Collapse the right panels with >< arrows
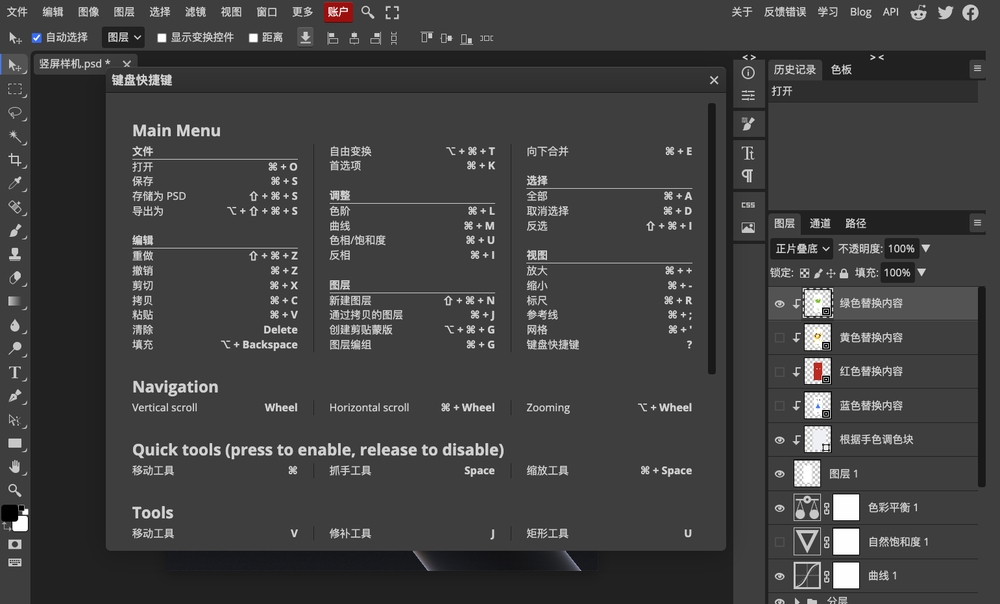The width and height of the screenshot is (1000, 604). [x=877, y=57]
